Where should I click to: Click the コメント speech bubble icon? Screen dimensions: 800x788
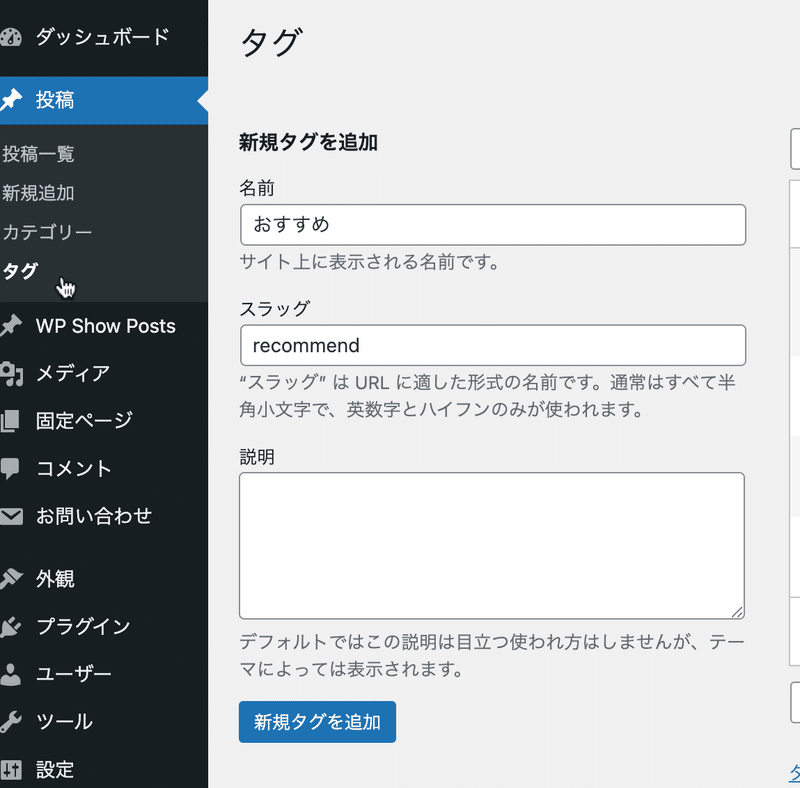click(10, 469)
